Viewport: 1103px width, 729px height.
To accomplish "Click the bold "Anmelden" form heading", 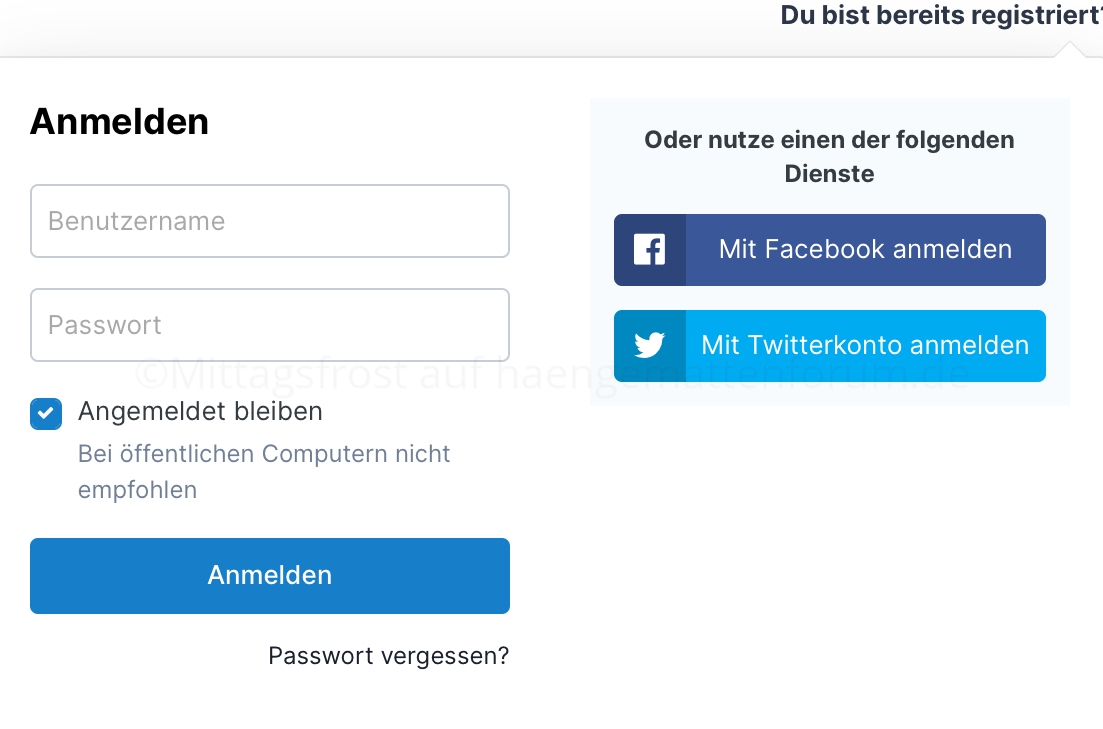I will point(119,122).
